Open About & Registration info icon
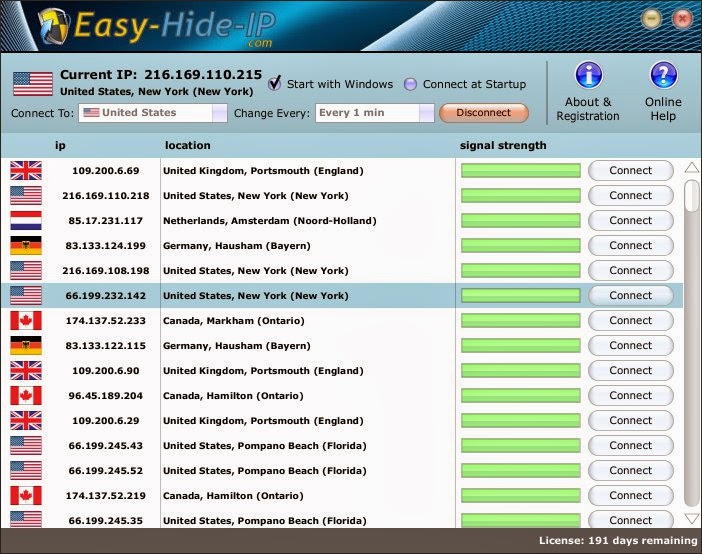Viewport: 702px width, 554px height. (588, 75)
